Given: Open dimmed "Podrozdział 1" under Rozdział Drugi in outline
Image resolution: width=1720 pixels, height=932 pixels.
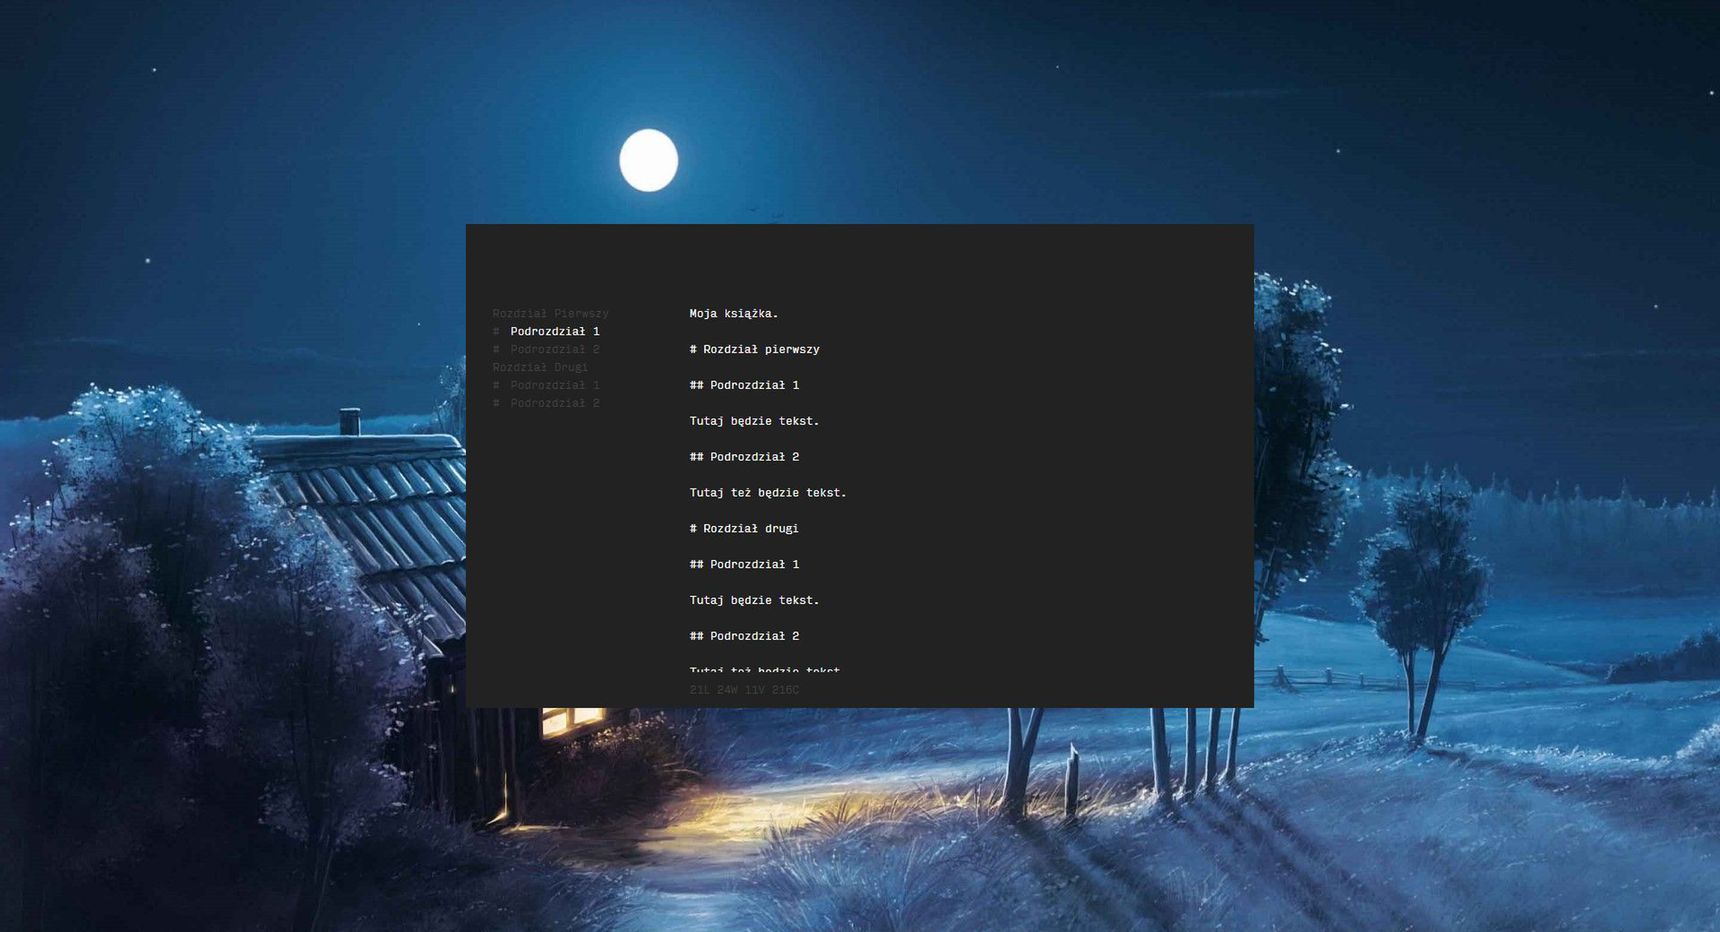Looking at the screenshot, I should pyautogui.click(x=555, y=386).
